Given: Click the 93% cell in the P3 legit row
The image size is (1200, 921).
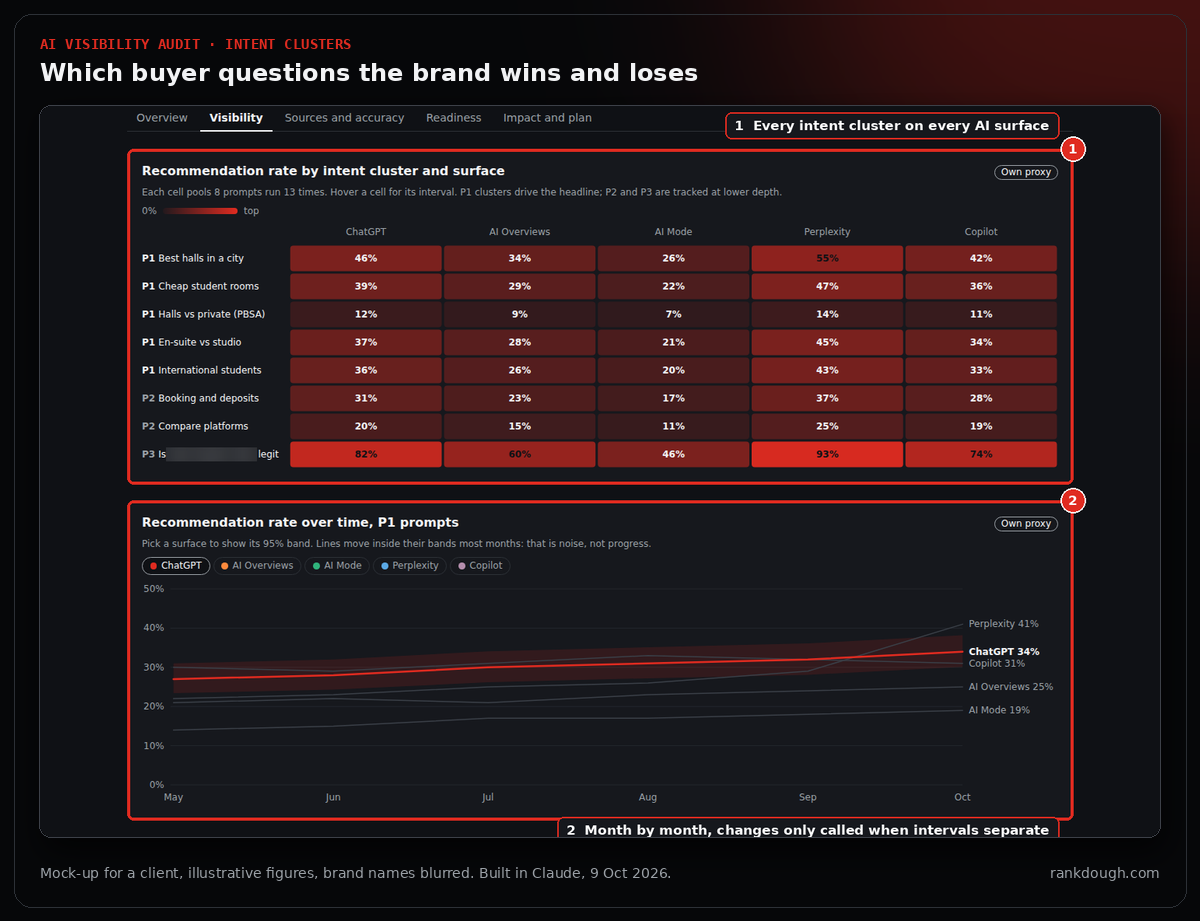Looking at the screenshot, I should pos(827,454).
